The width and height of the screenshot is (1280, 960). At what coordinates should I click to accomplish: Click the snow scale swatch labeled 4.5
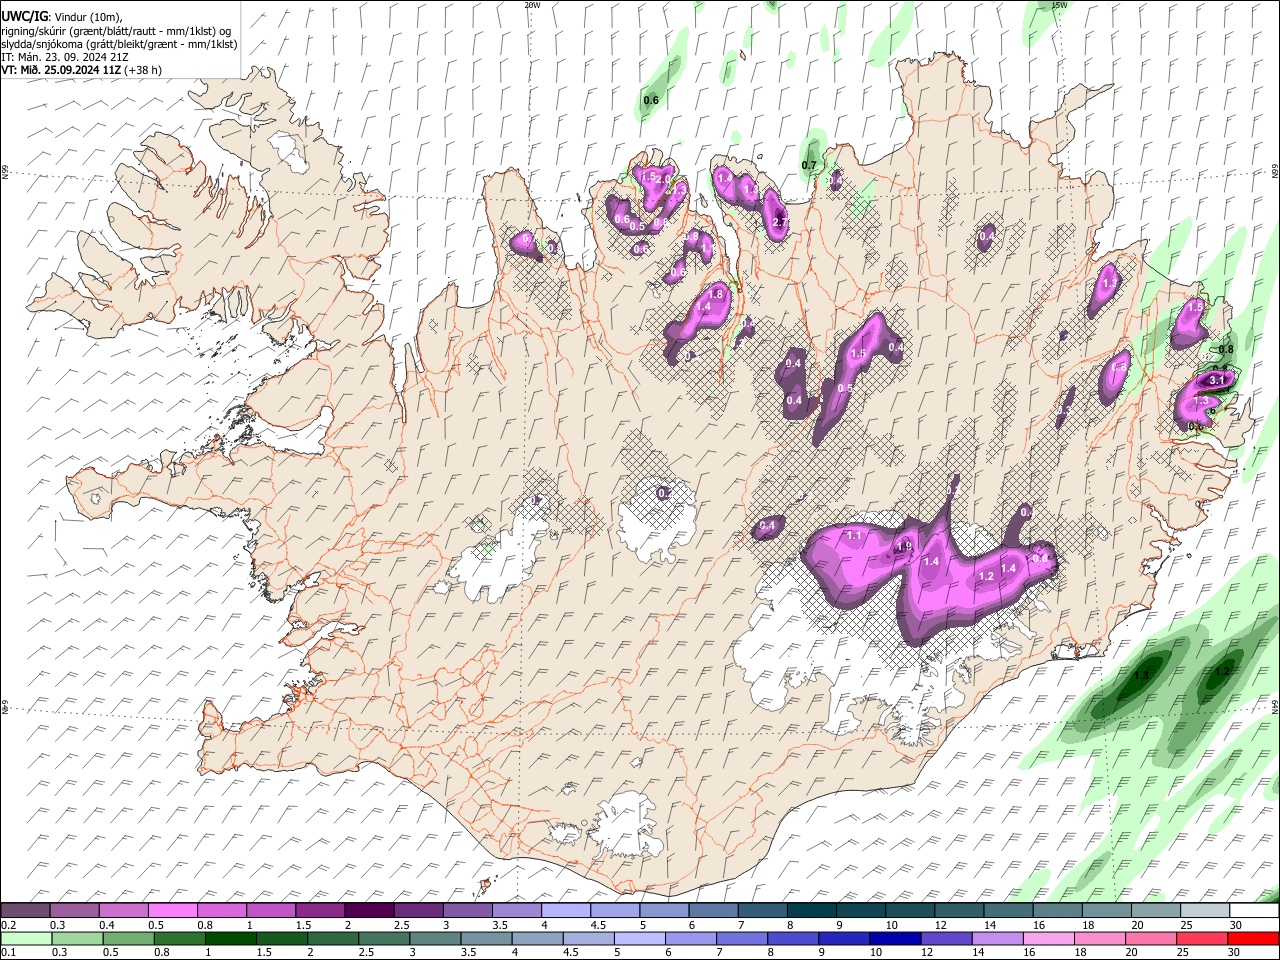click(x=614, y=911)
